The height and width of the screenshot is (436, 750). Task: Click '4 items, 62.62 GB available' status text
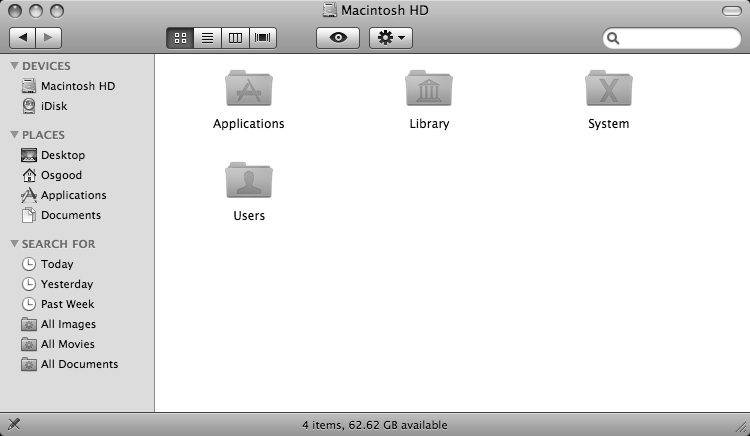[375, 425]
